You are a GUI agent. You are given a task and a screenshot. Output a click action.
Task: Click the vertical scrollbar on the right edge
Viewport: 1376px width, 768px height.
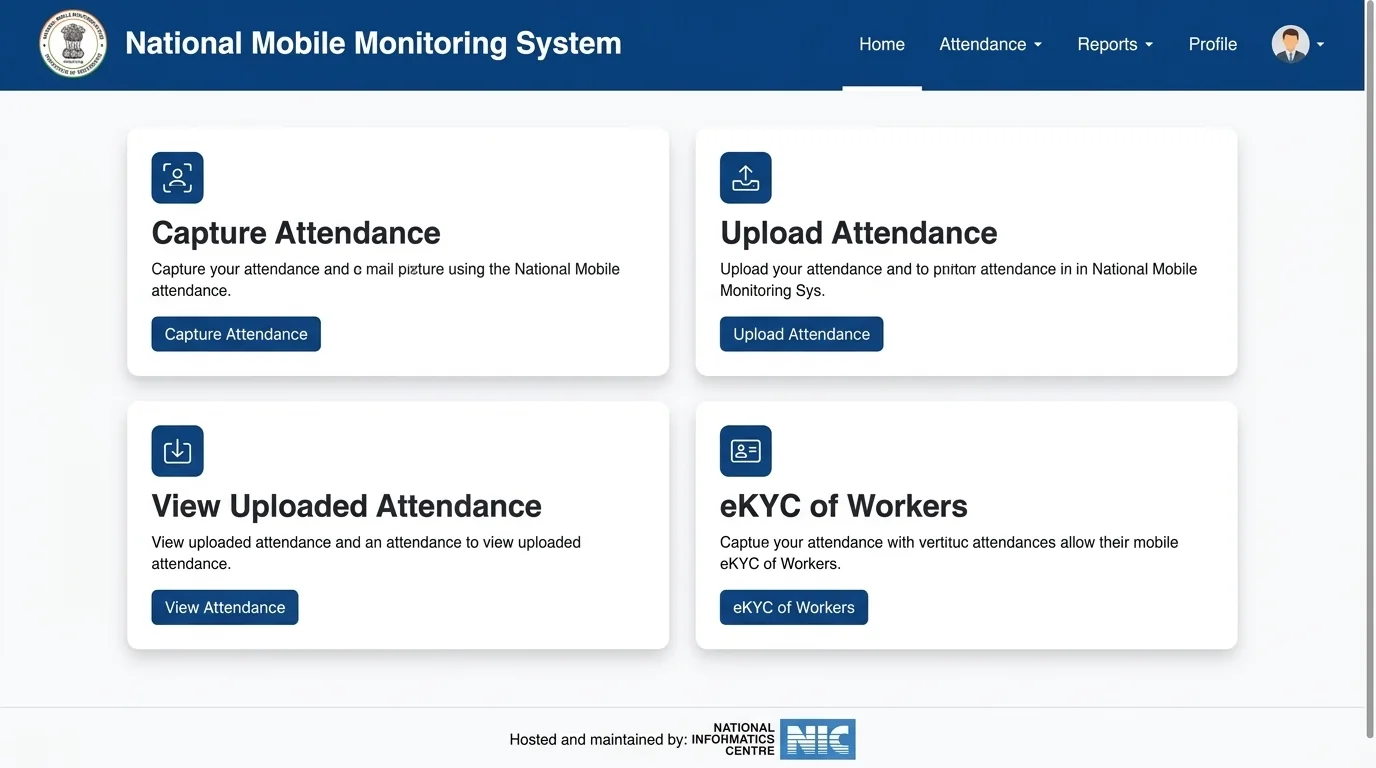(1370, 370)
